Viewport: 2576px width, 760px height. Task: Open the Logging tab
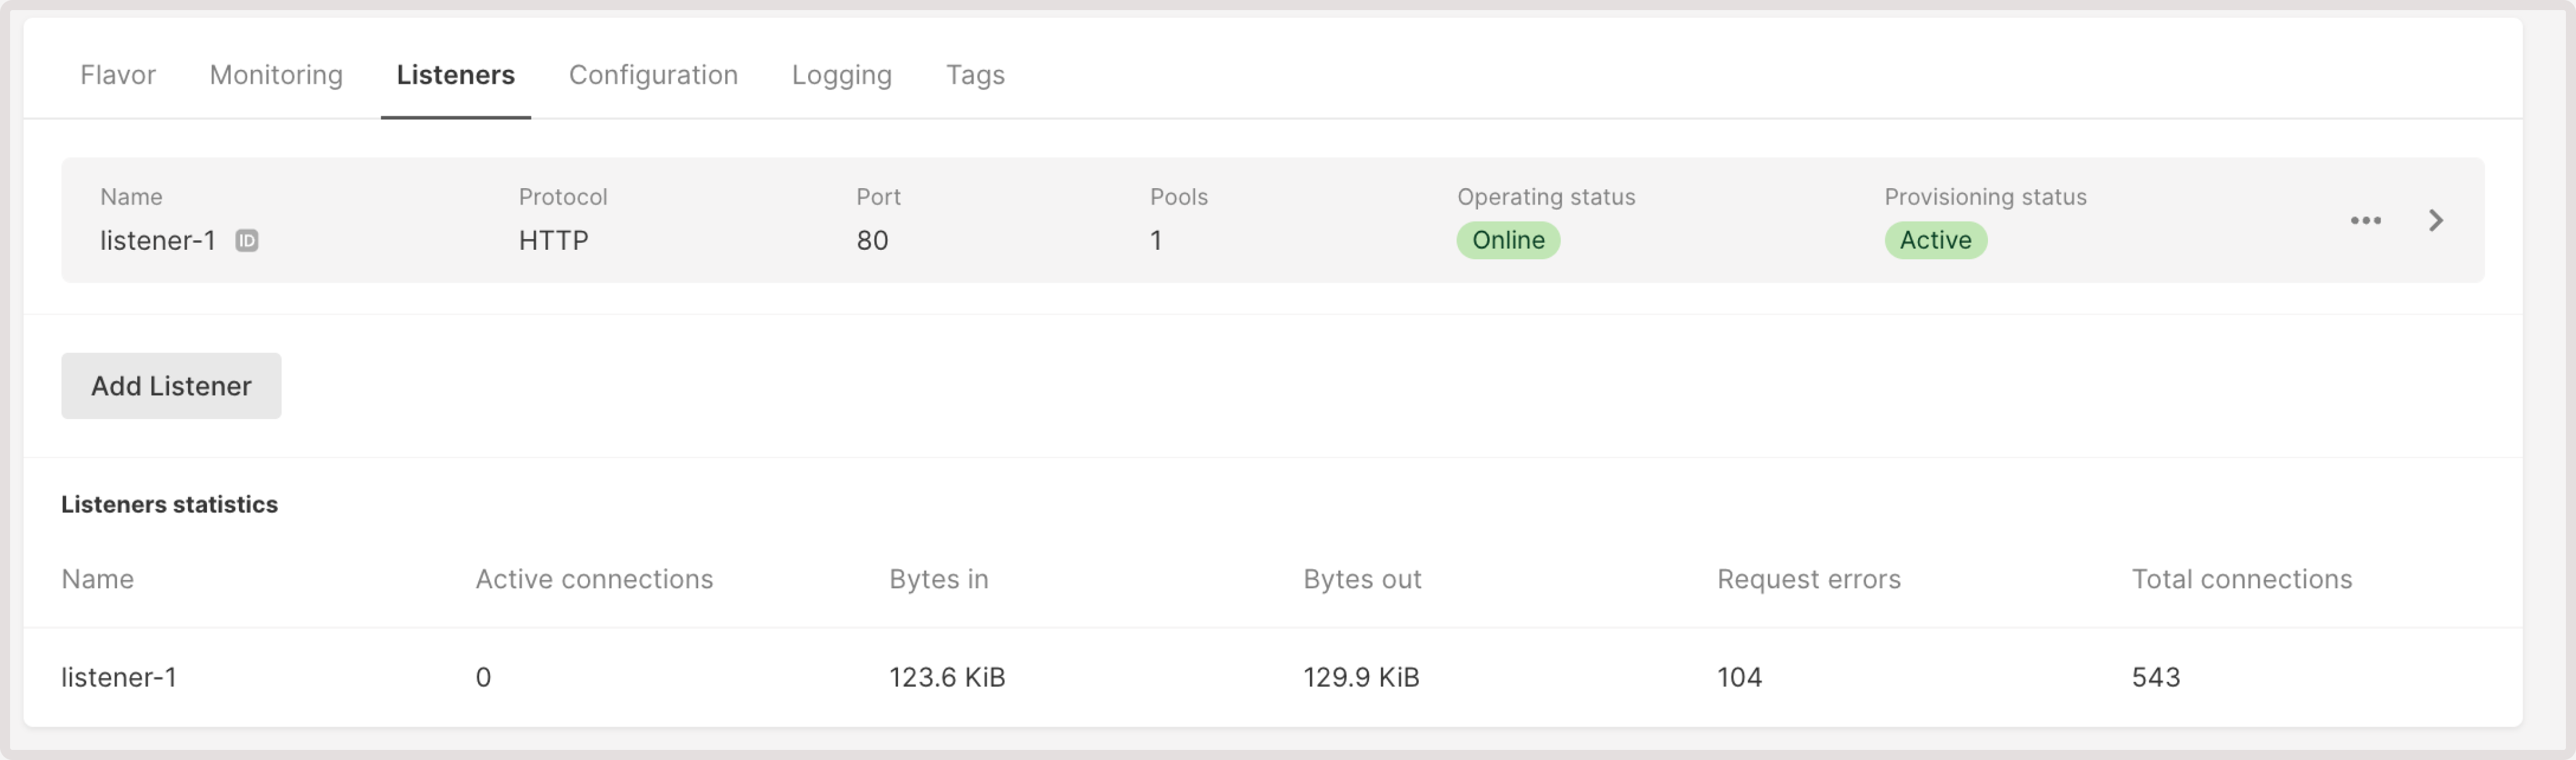[x=841, y=75]
